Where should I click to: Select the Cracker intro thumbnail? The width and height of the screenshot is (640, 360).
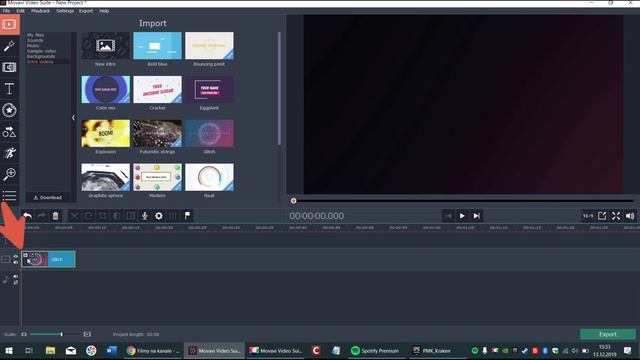click(157, 89)
